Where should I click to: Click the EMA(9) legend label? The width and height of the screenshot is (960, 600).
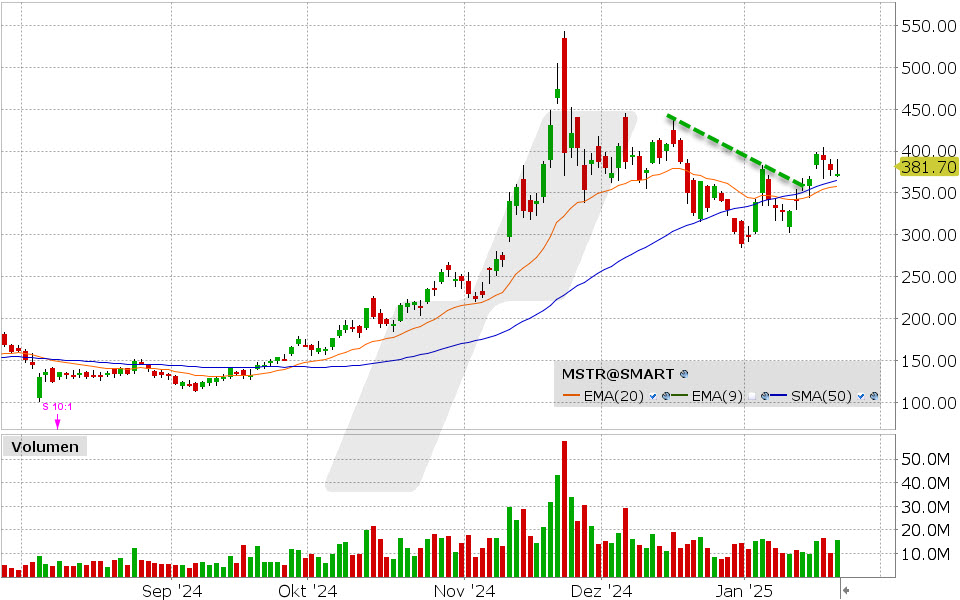tap(717, 396)
